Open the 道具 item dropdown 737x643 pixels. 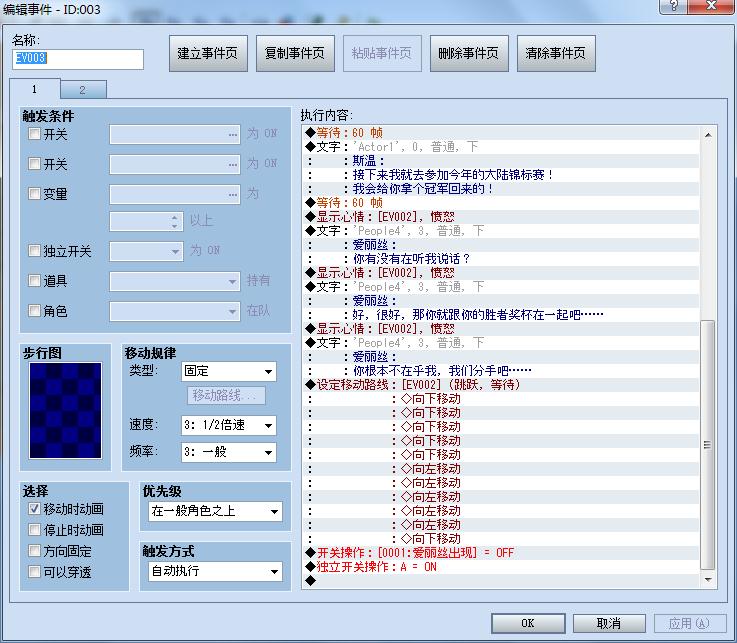(175, 282)
